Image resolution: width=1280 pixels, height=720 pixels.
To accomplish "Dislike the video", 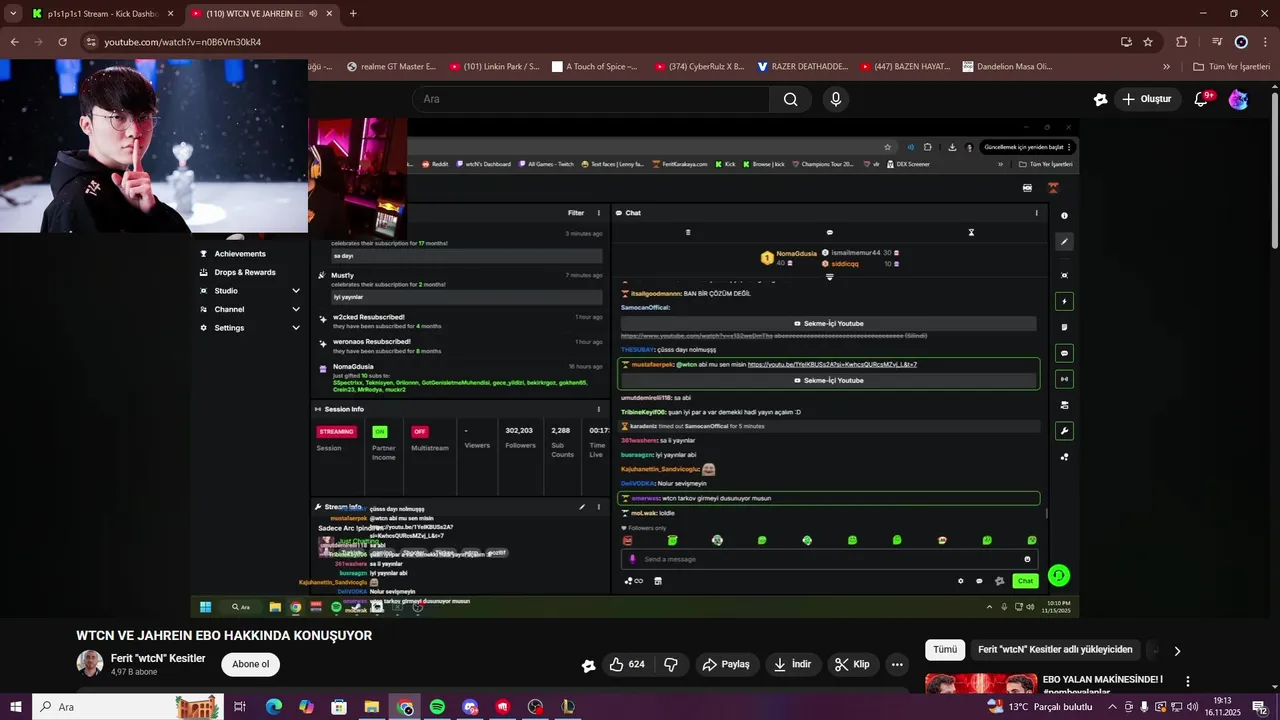I will click(671, 664).
